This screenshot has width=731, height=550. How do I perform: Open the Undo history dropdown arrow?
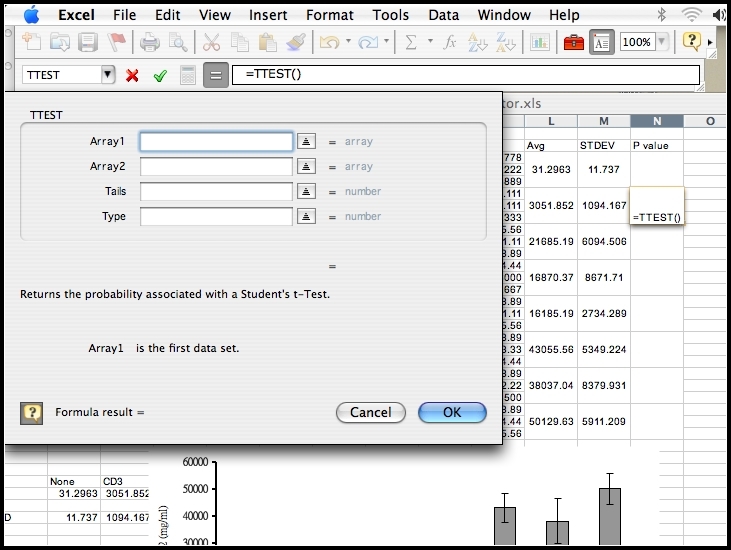click(x=348, y=41)
